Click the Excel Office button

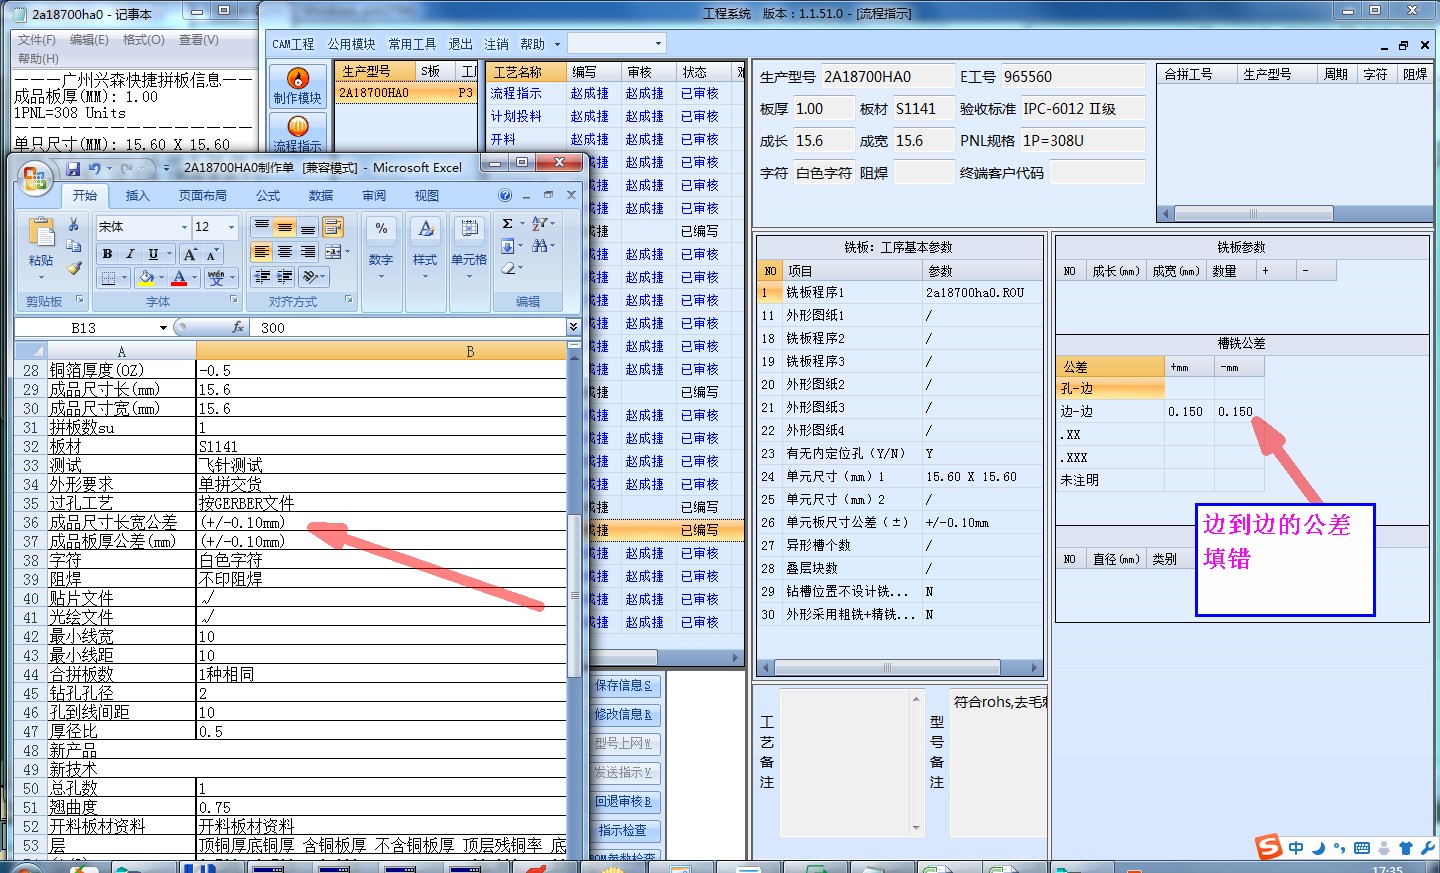pyautogui.click(x=34, y=178)
